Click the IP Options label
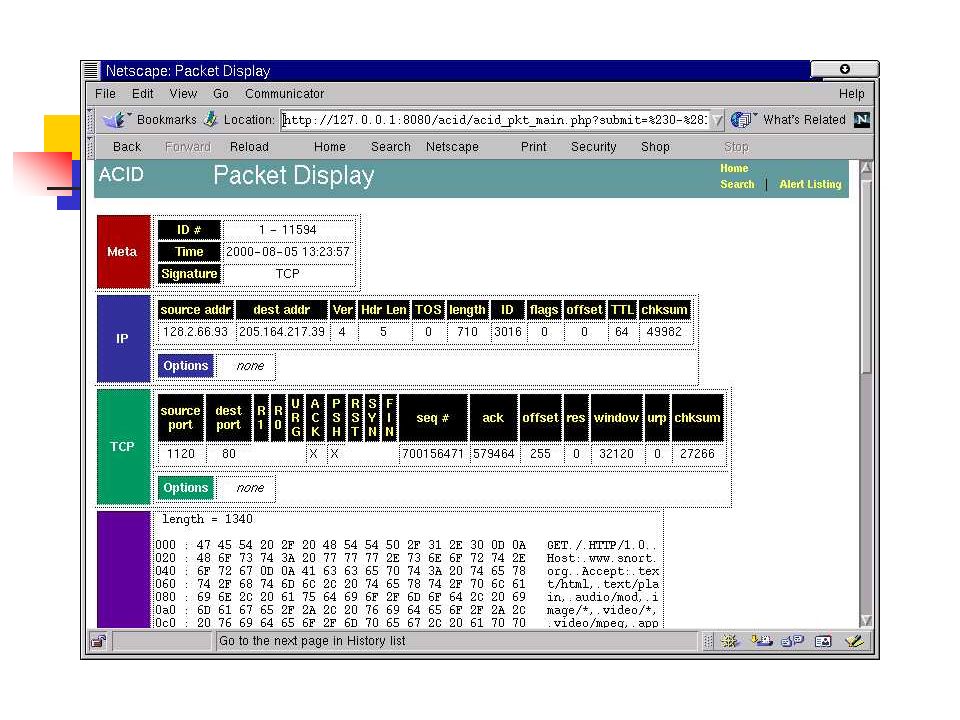Image resolution: width=960 pixels, height=720 pixels. 186,366
